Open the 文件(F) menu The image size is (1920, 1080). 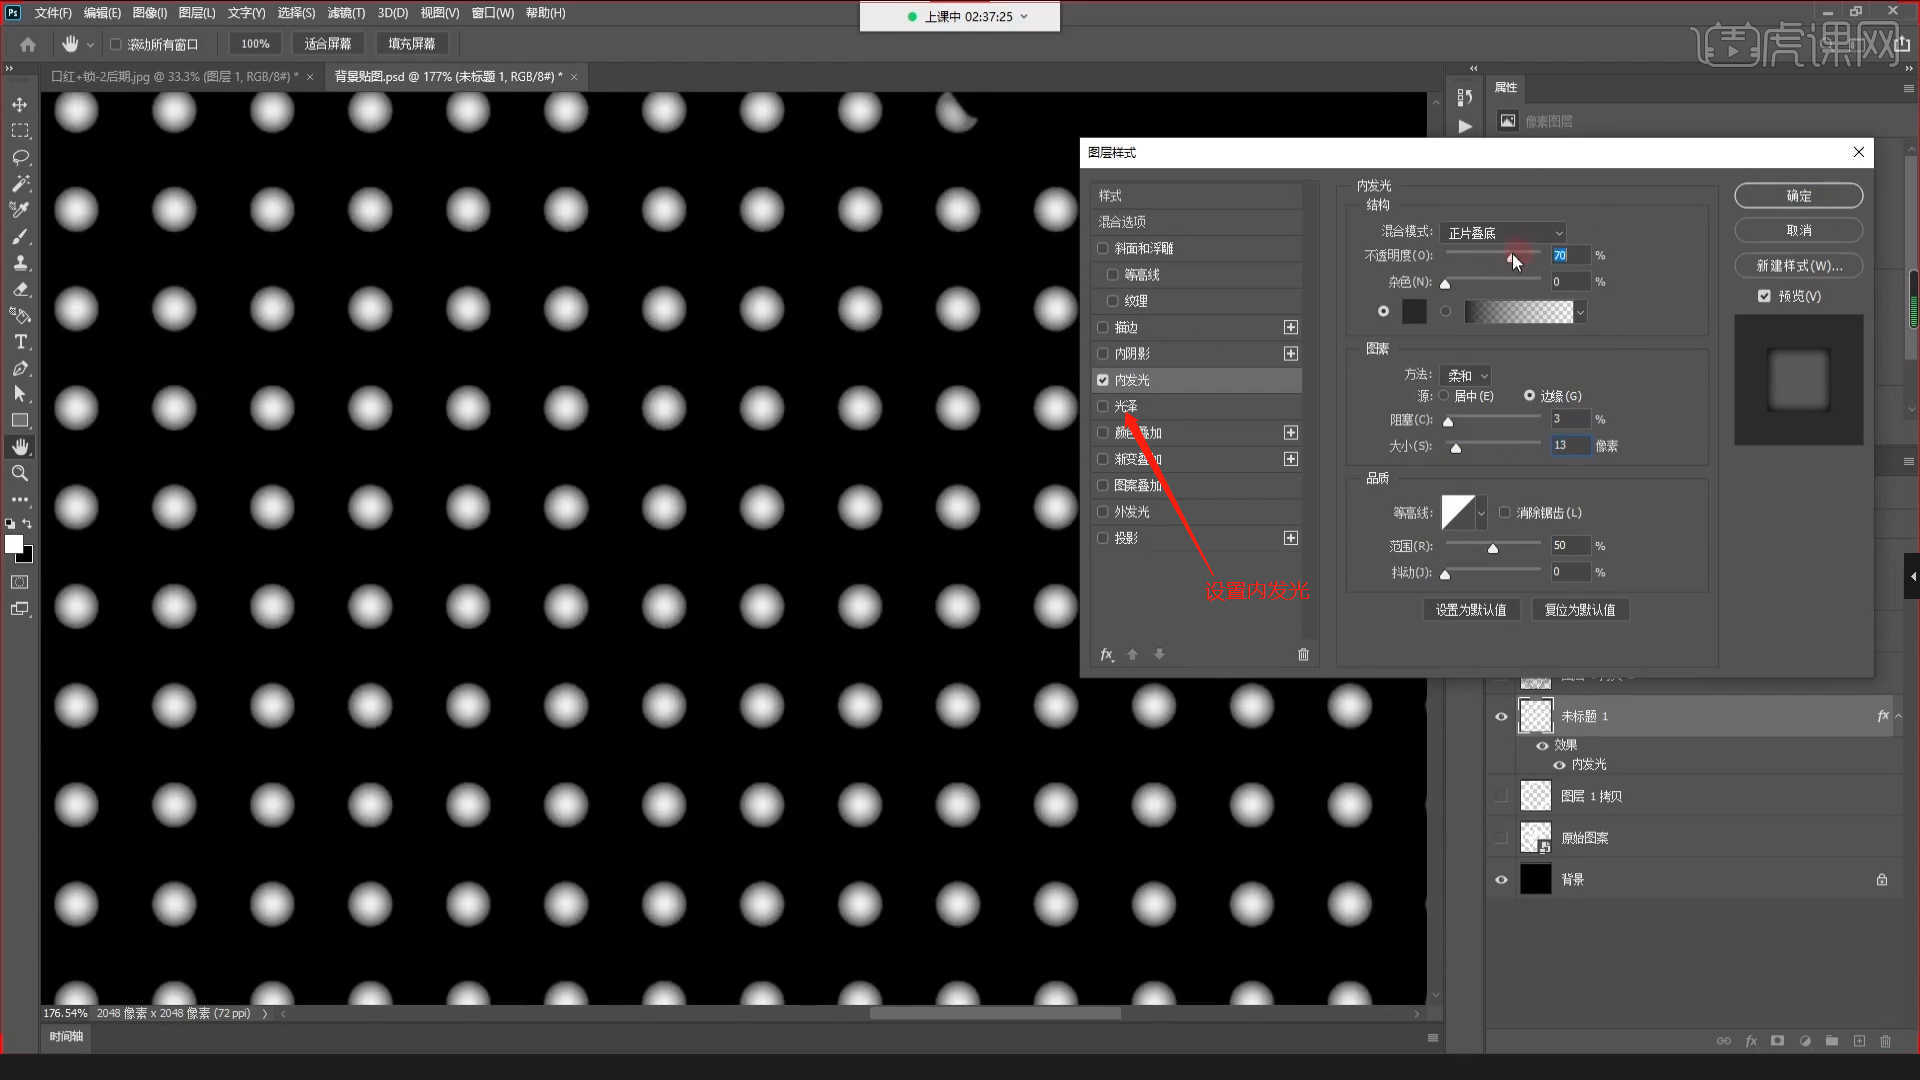pos(53,13)
